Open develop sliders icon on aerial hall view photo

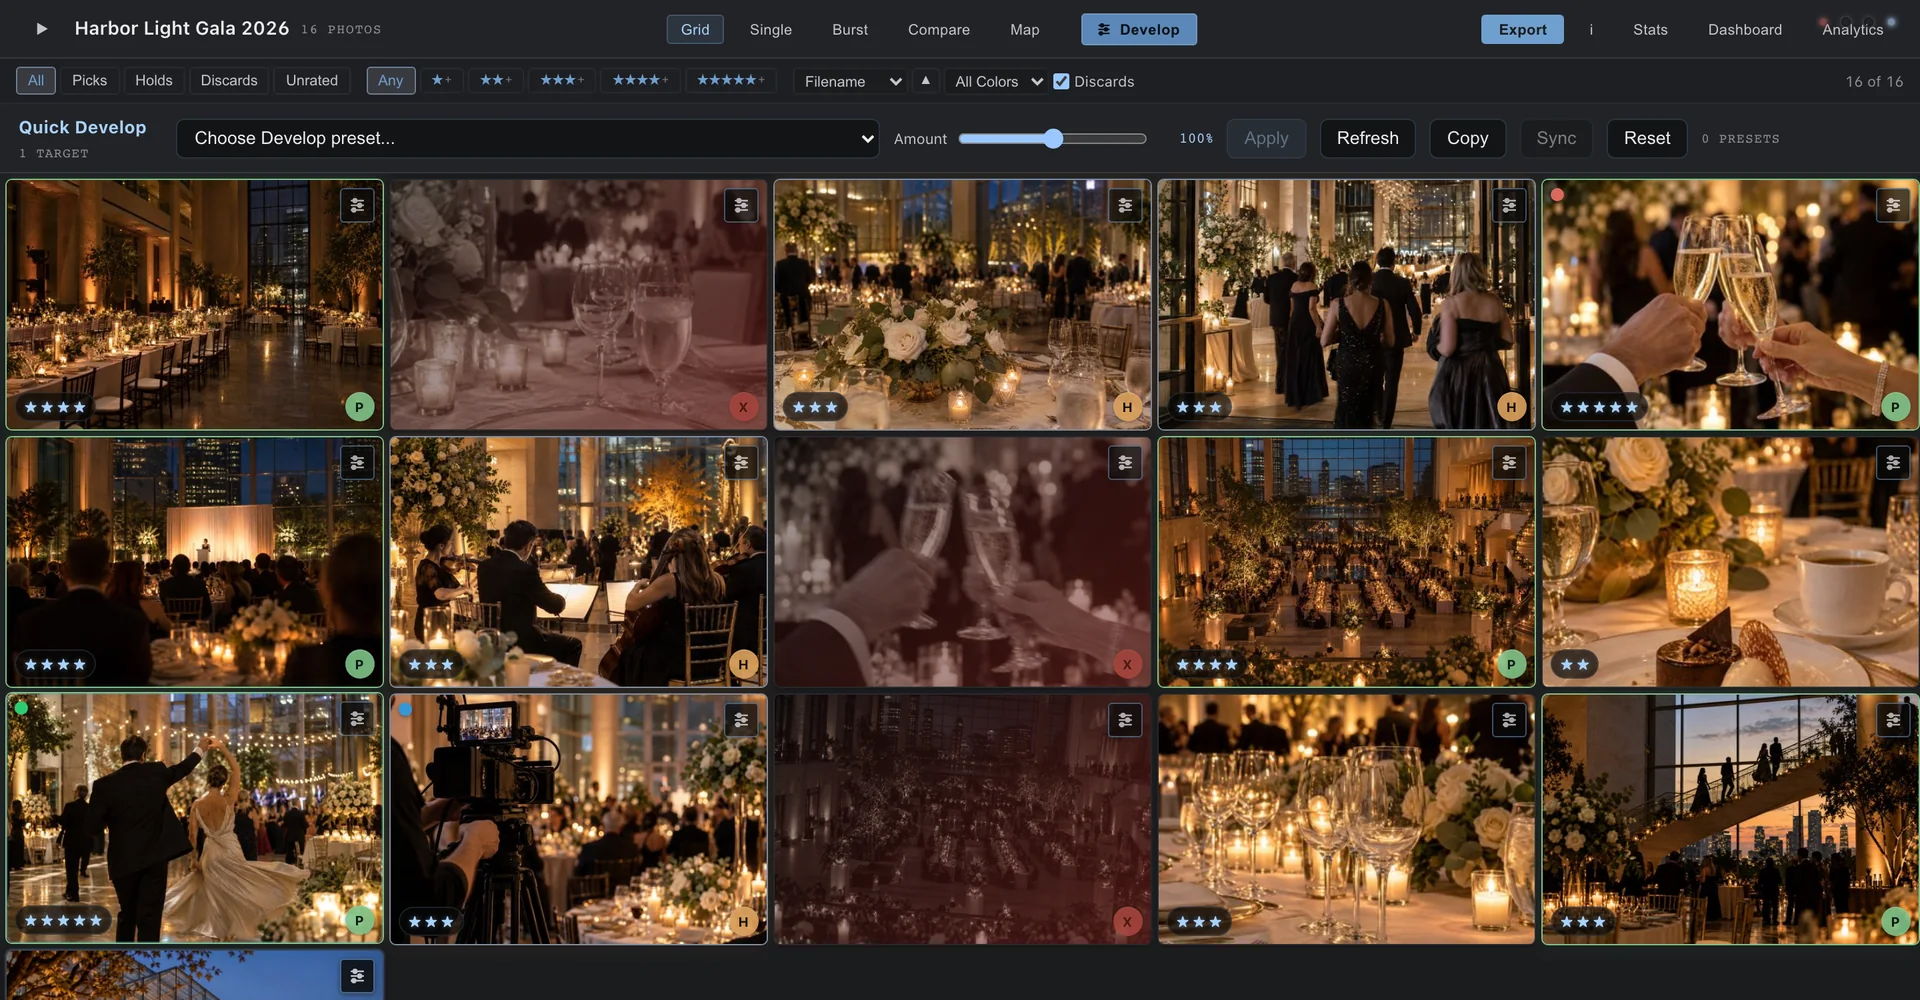(x=1509, y=462)
